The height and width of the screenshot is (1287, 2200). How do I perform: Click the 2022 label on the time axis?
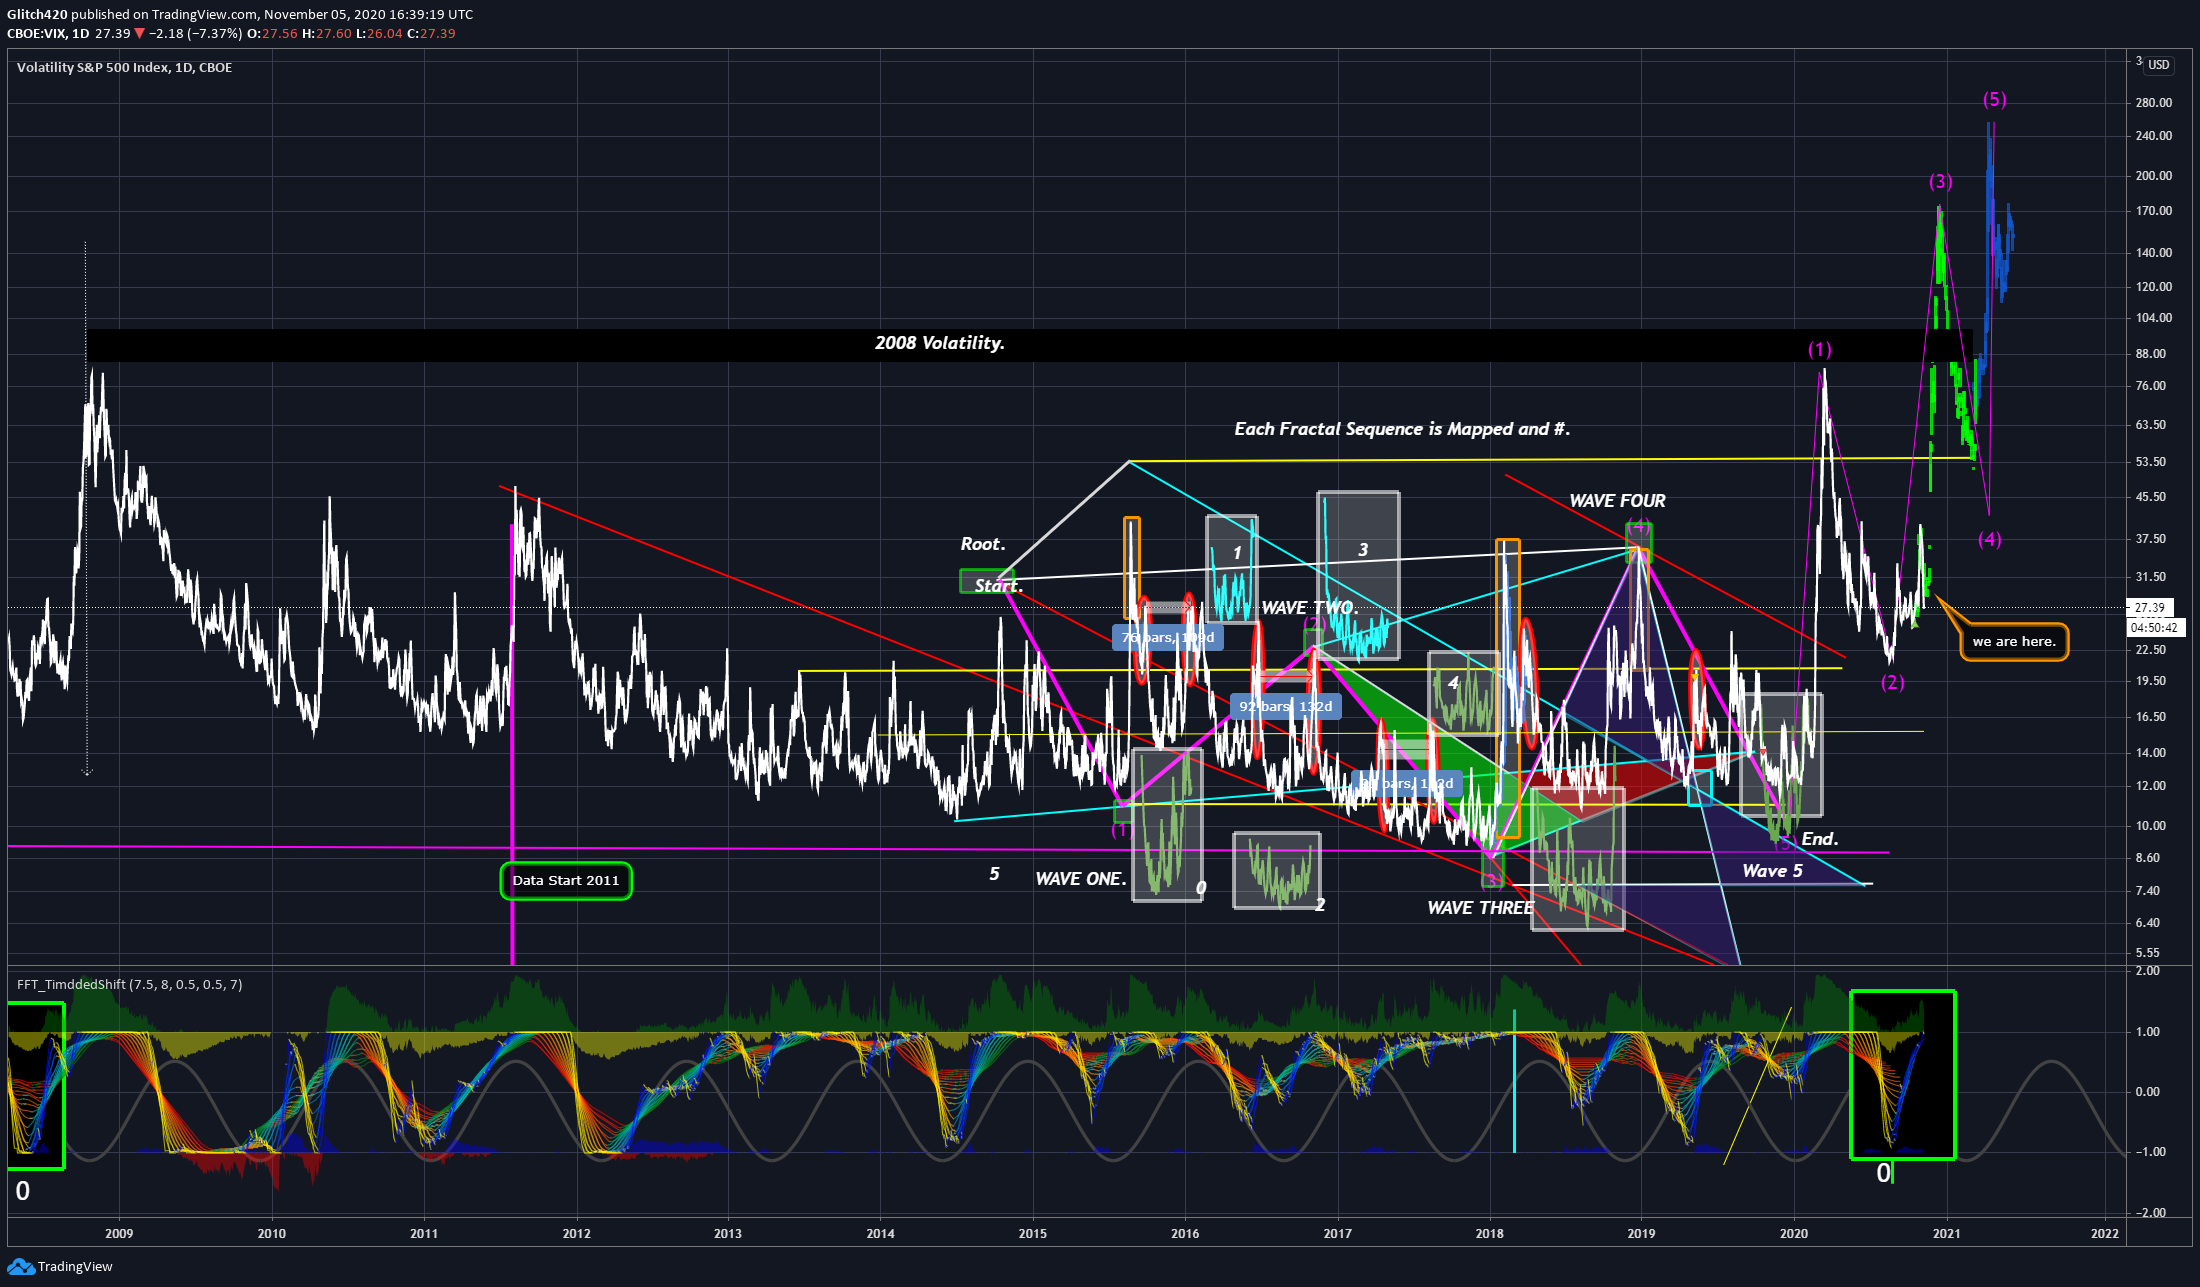click(x=2104, y=1233)
